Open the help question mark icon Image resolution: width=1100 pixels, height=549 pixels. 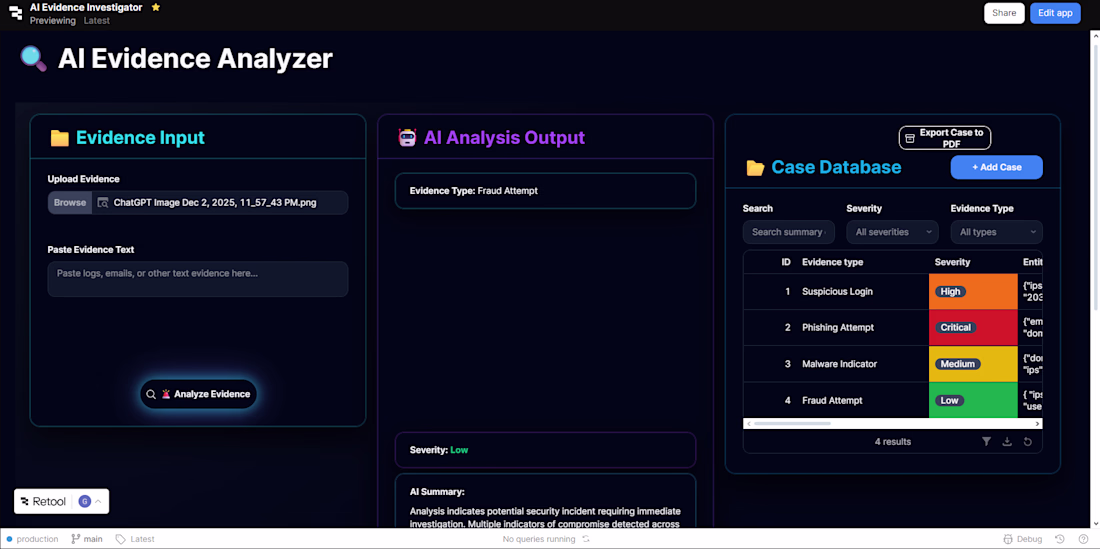tap(1083, 539)
